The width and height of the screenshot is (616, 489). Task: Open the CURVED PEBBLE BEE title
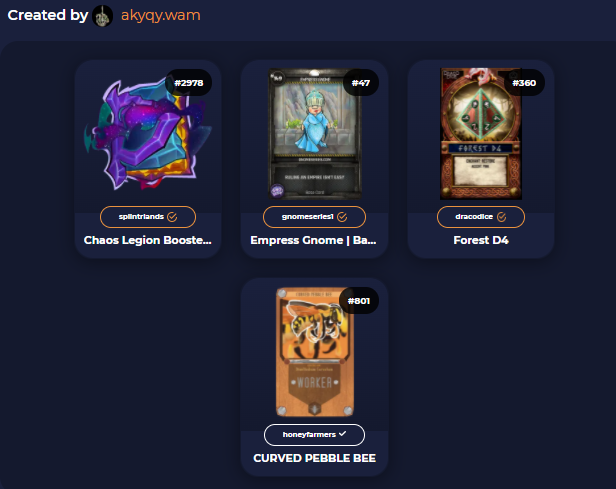coord(314,458)
